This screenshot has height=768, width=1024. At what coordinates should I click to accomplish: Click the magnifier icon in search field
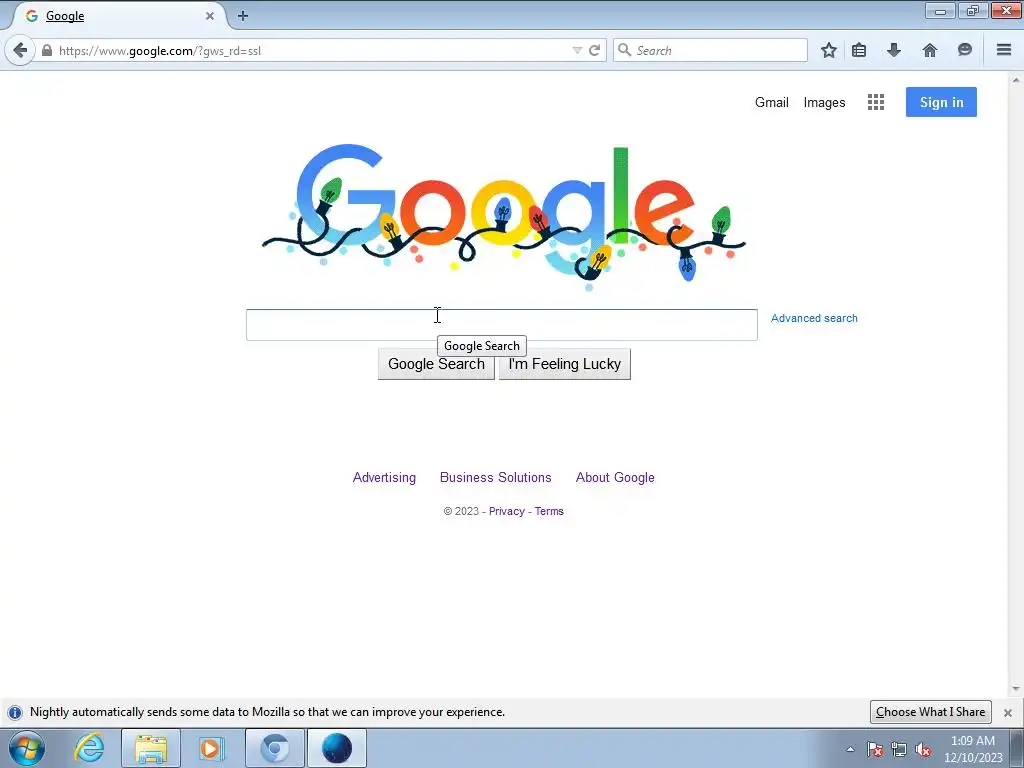click(624, 50)
